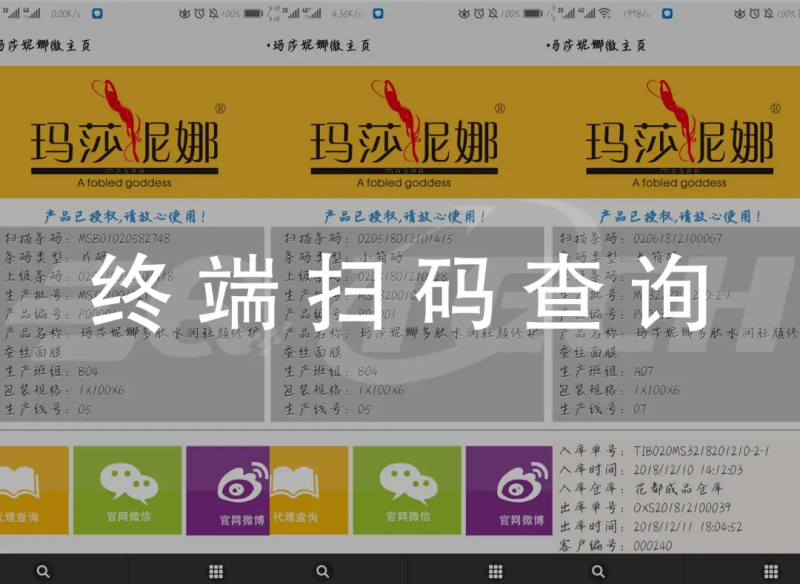Select the 生产线号 07 row
This screenshot has height=584, width=800.
tap(603, 410)
